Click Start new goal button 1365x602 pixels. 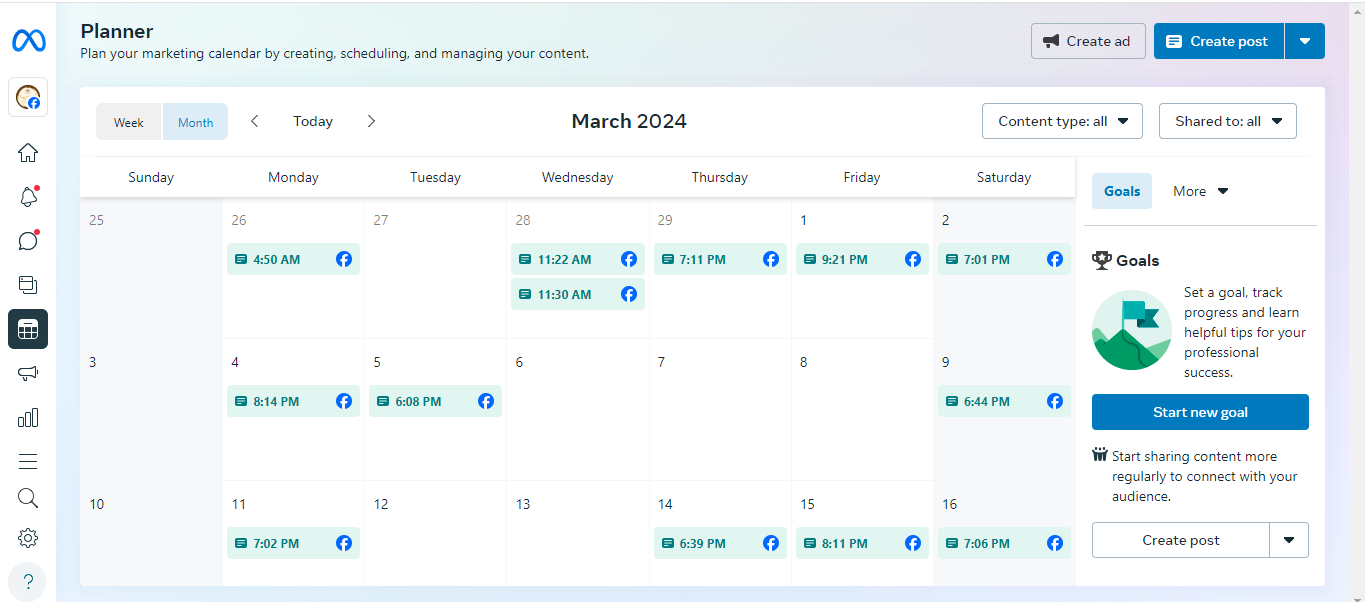pyautogui.click(x=1200, y=412)
